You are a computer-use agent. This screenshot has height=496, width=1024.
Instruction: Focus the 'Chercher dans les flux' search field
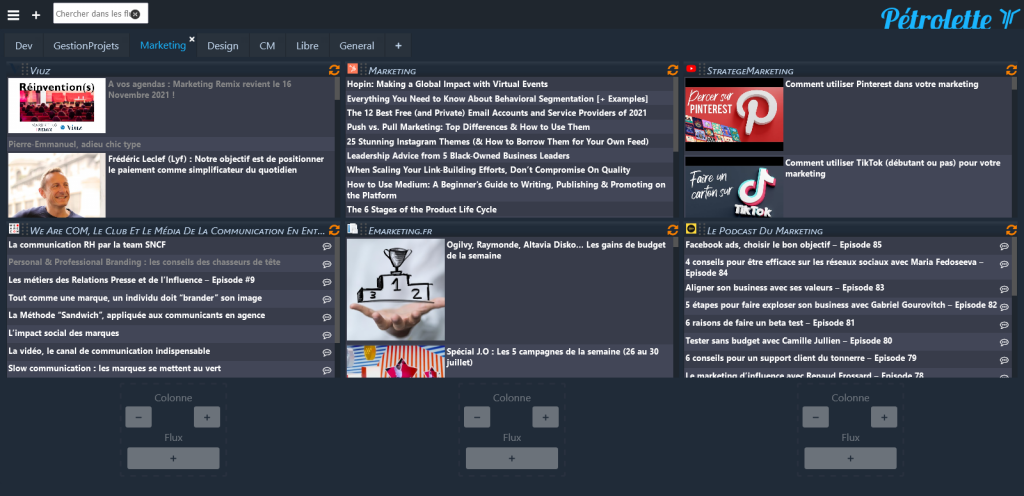pyautogui.click(x=90, y=14)
